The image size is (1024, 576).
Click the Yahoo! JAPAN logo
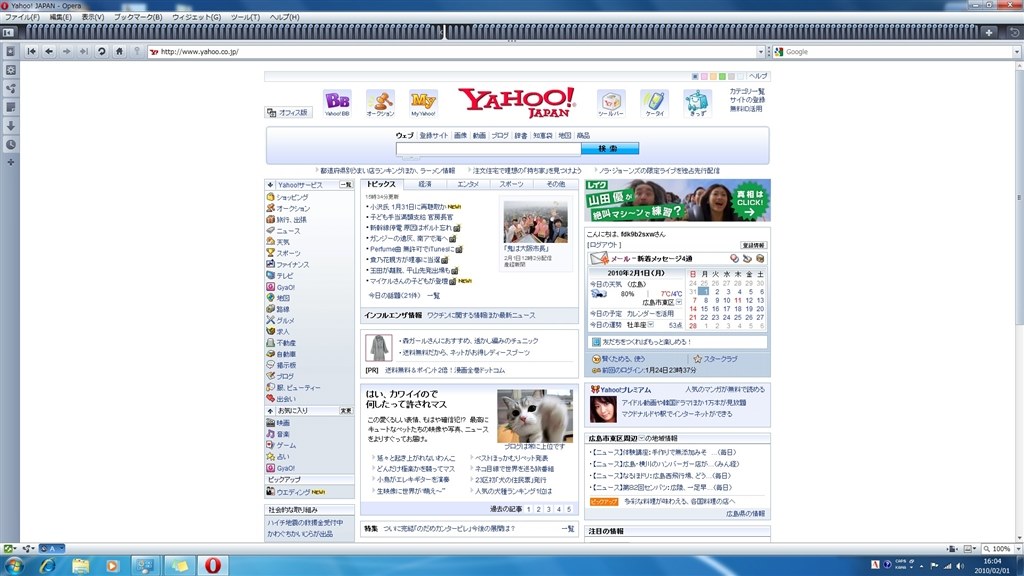[517, 103]
